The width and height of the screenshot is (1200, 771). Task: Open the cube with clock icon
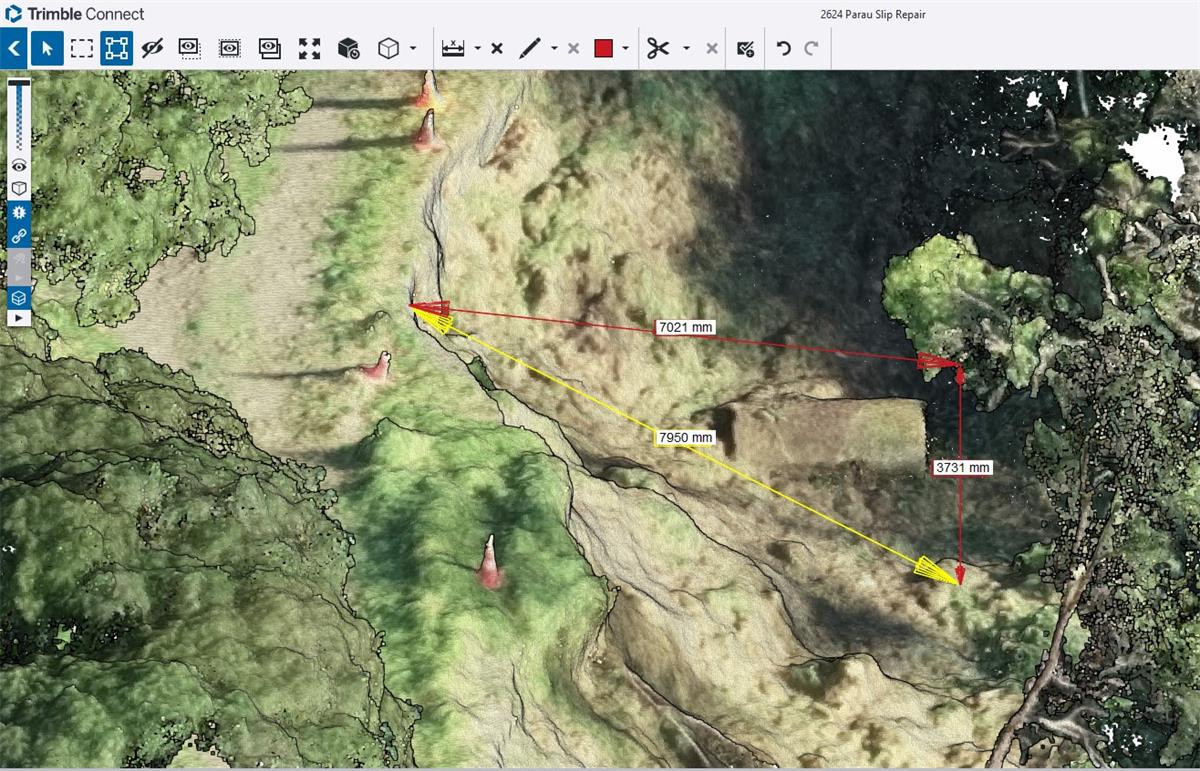pyautogui.click(x=348, y=48)
